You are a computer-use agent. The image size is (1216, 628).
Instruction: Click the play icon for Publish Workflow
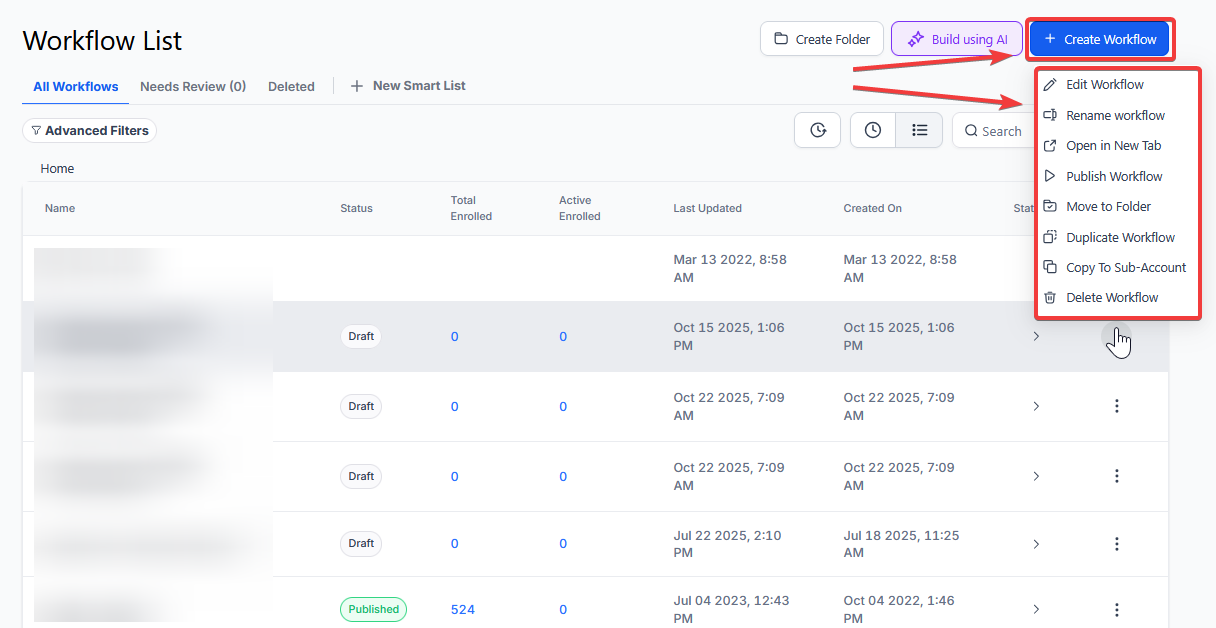click(x=1050, y=176)
